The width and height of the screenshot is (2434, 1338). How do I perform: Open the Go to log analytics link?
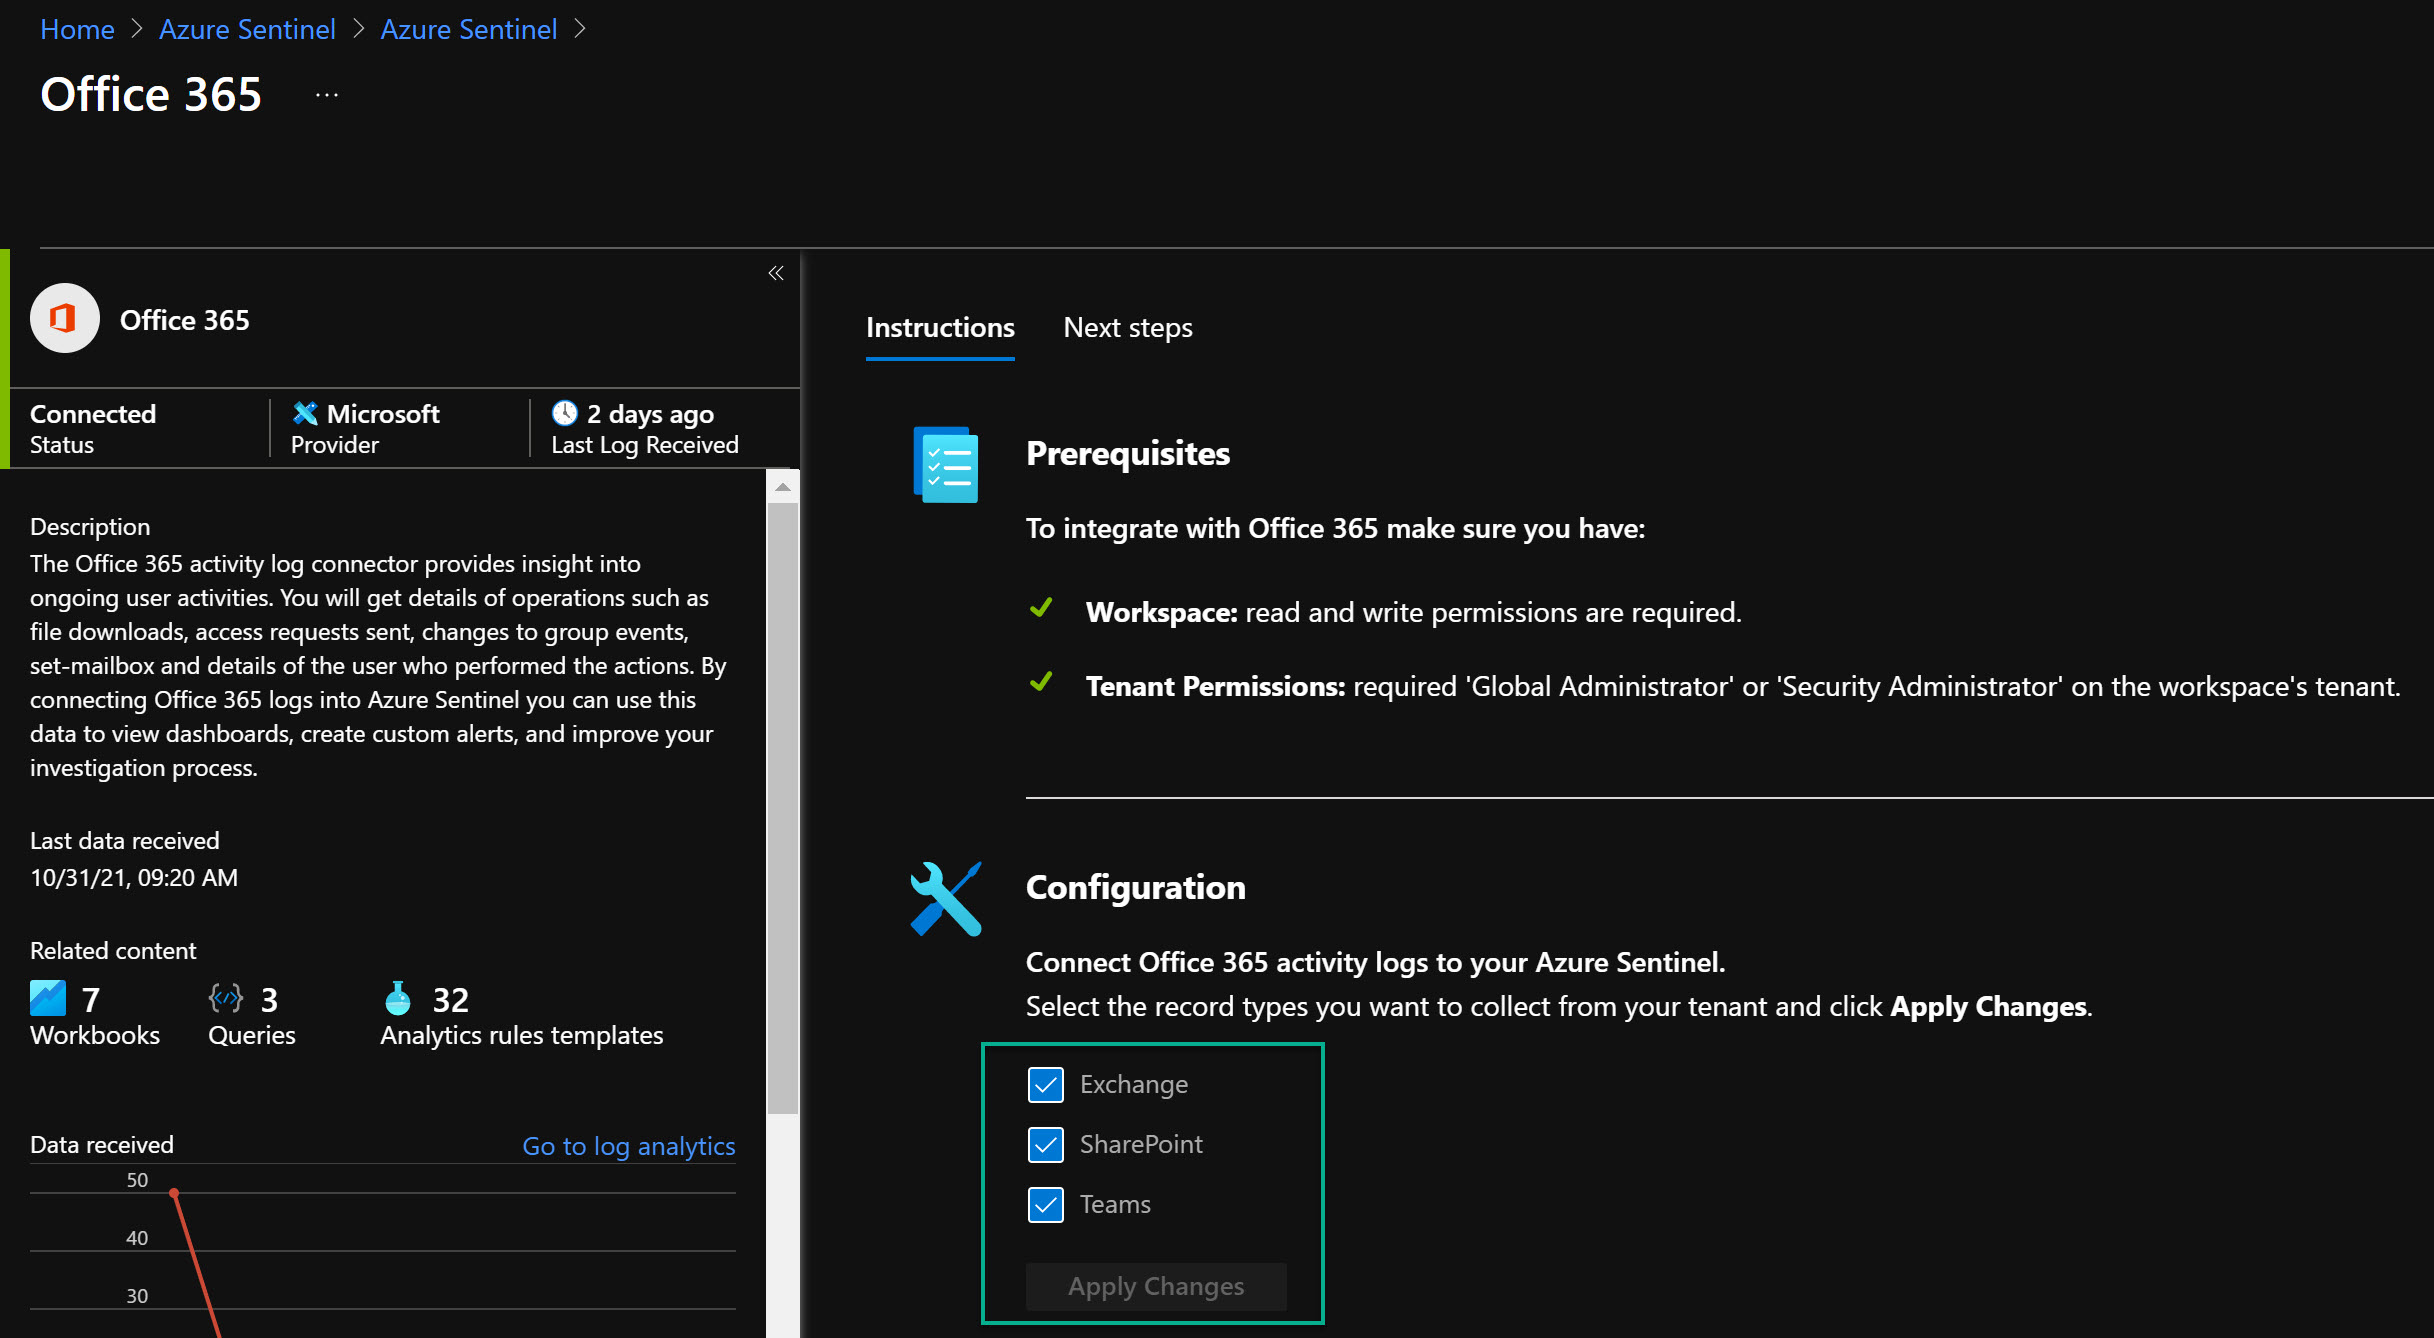tap(629, 1146)
